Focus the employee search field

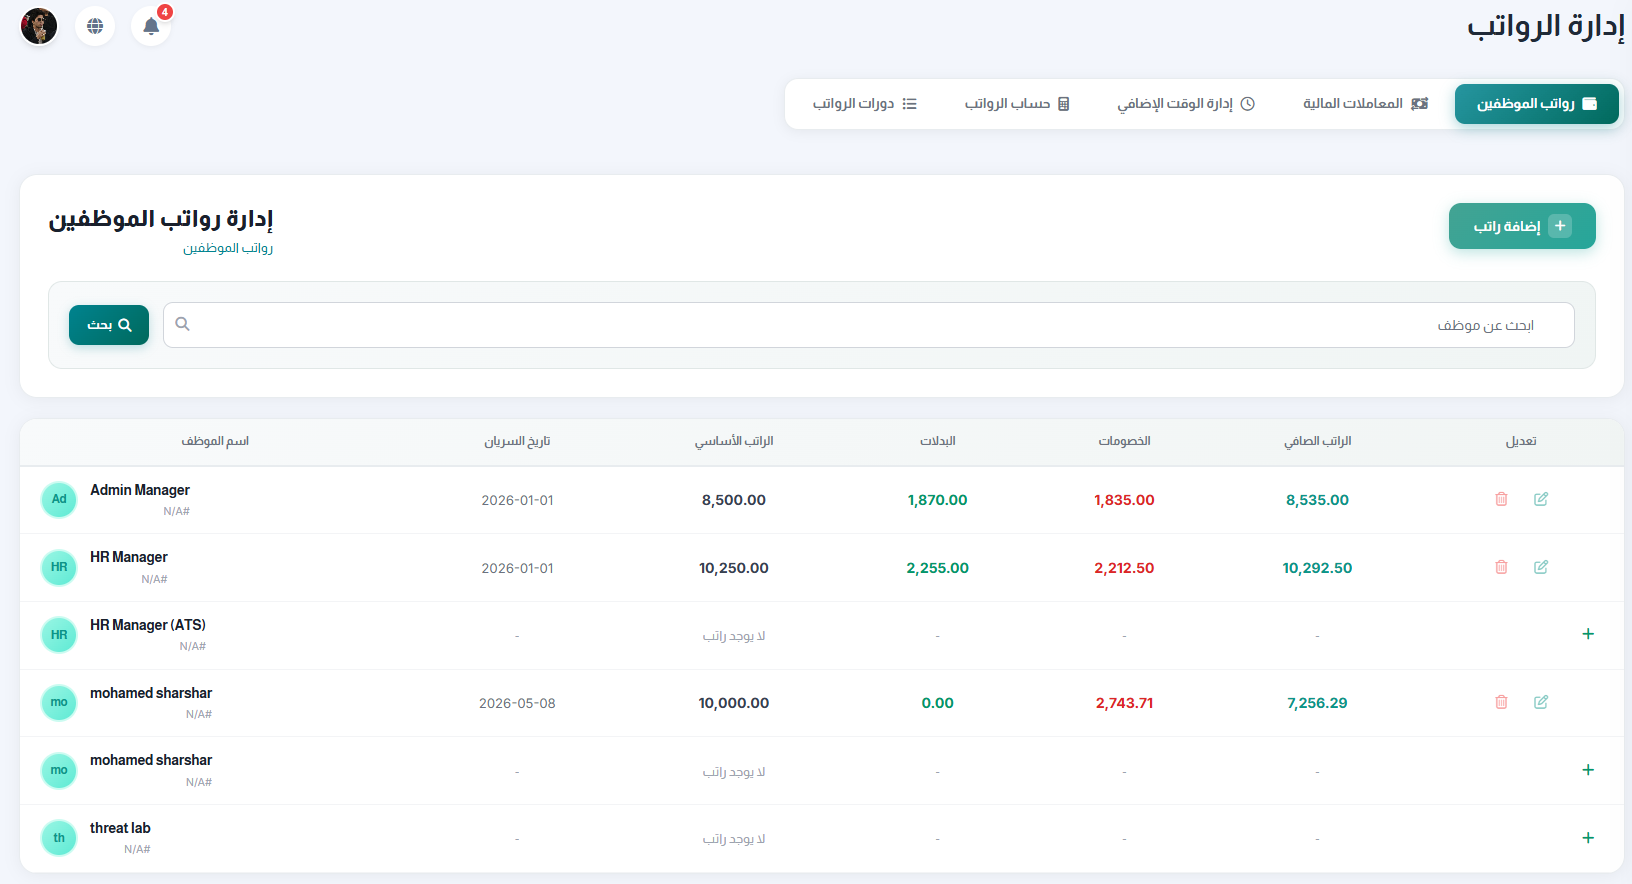[x=869, y=325]
